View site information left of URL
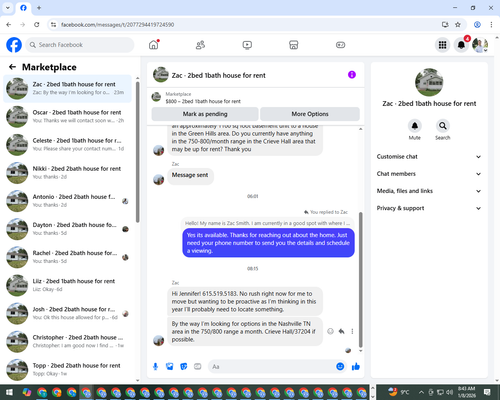Viewport: 500px width, 400px height. tap(53, 24)
